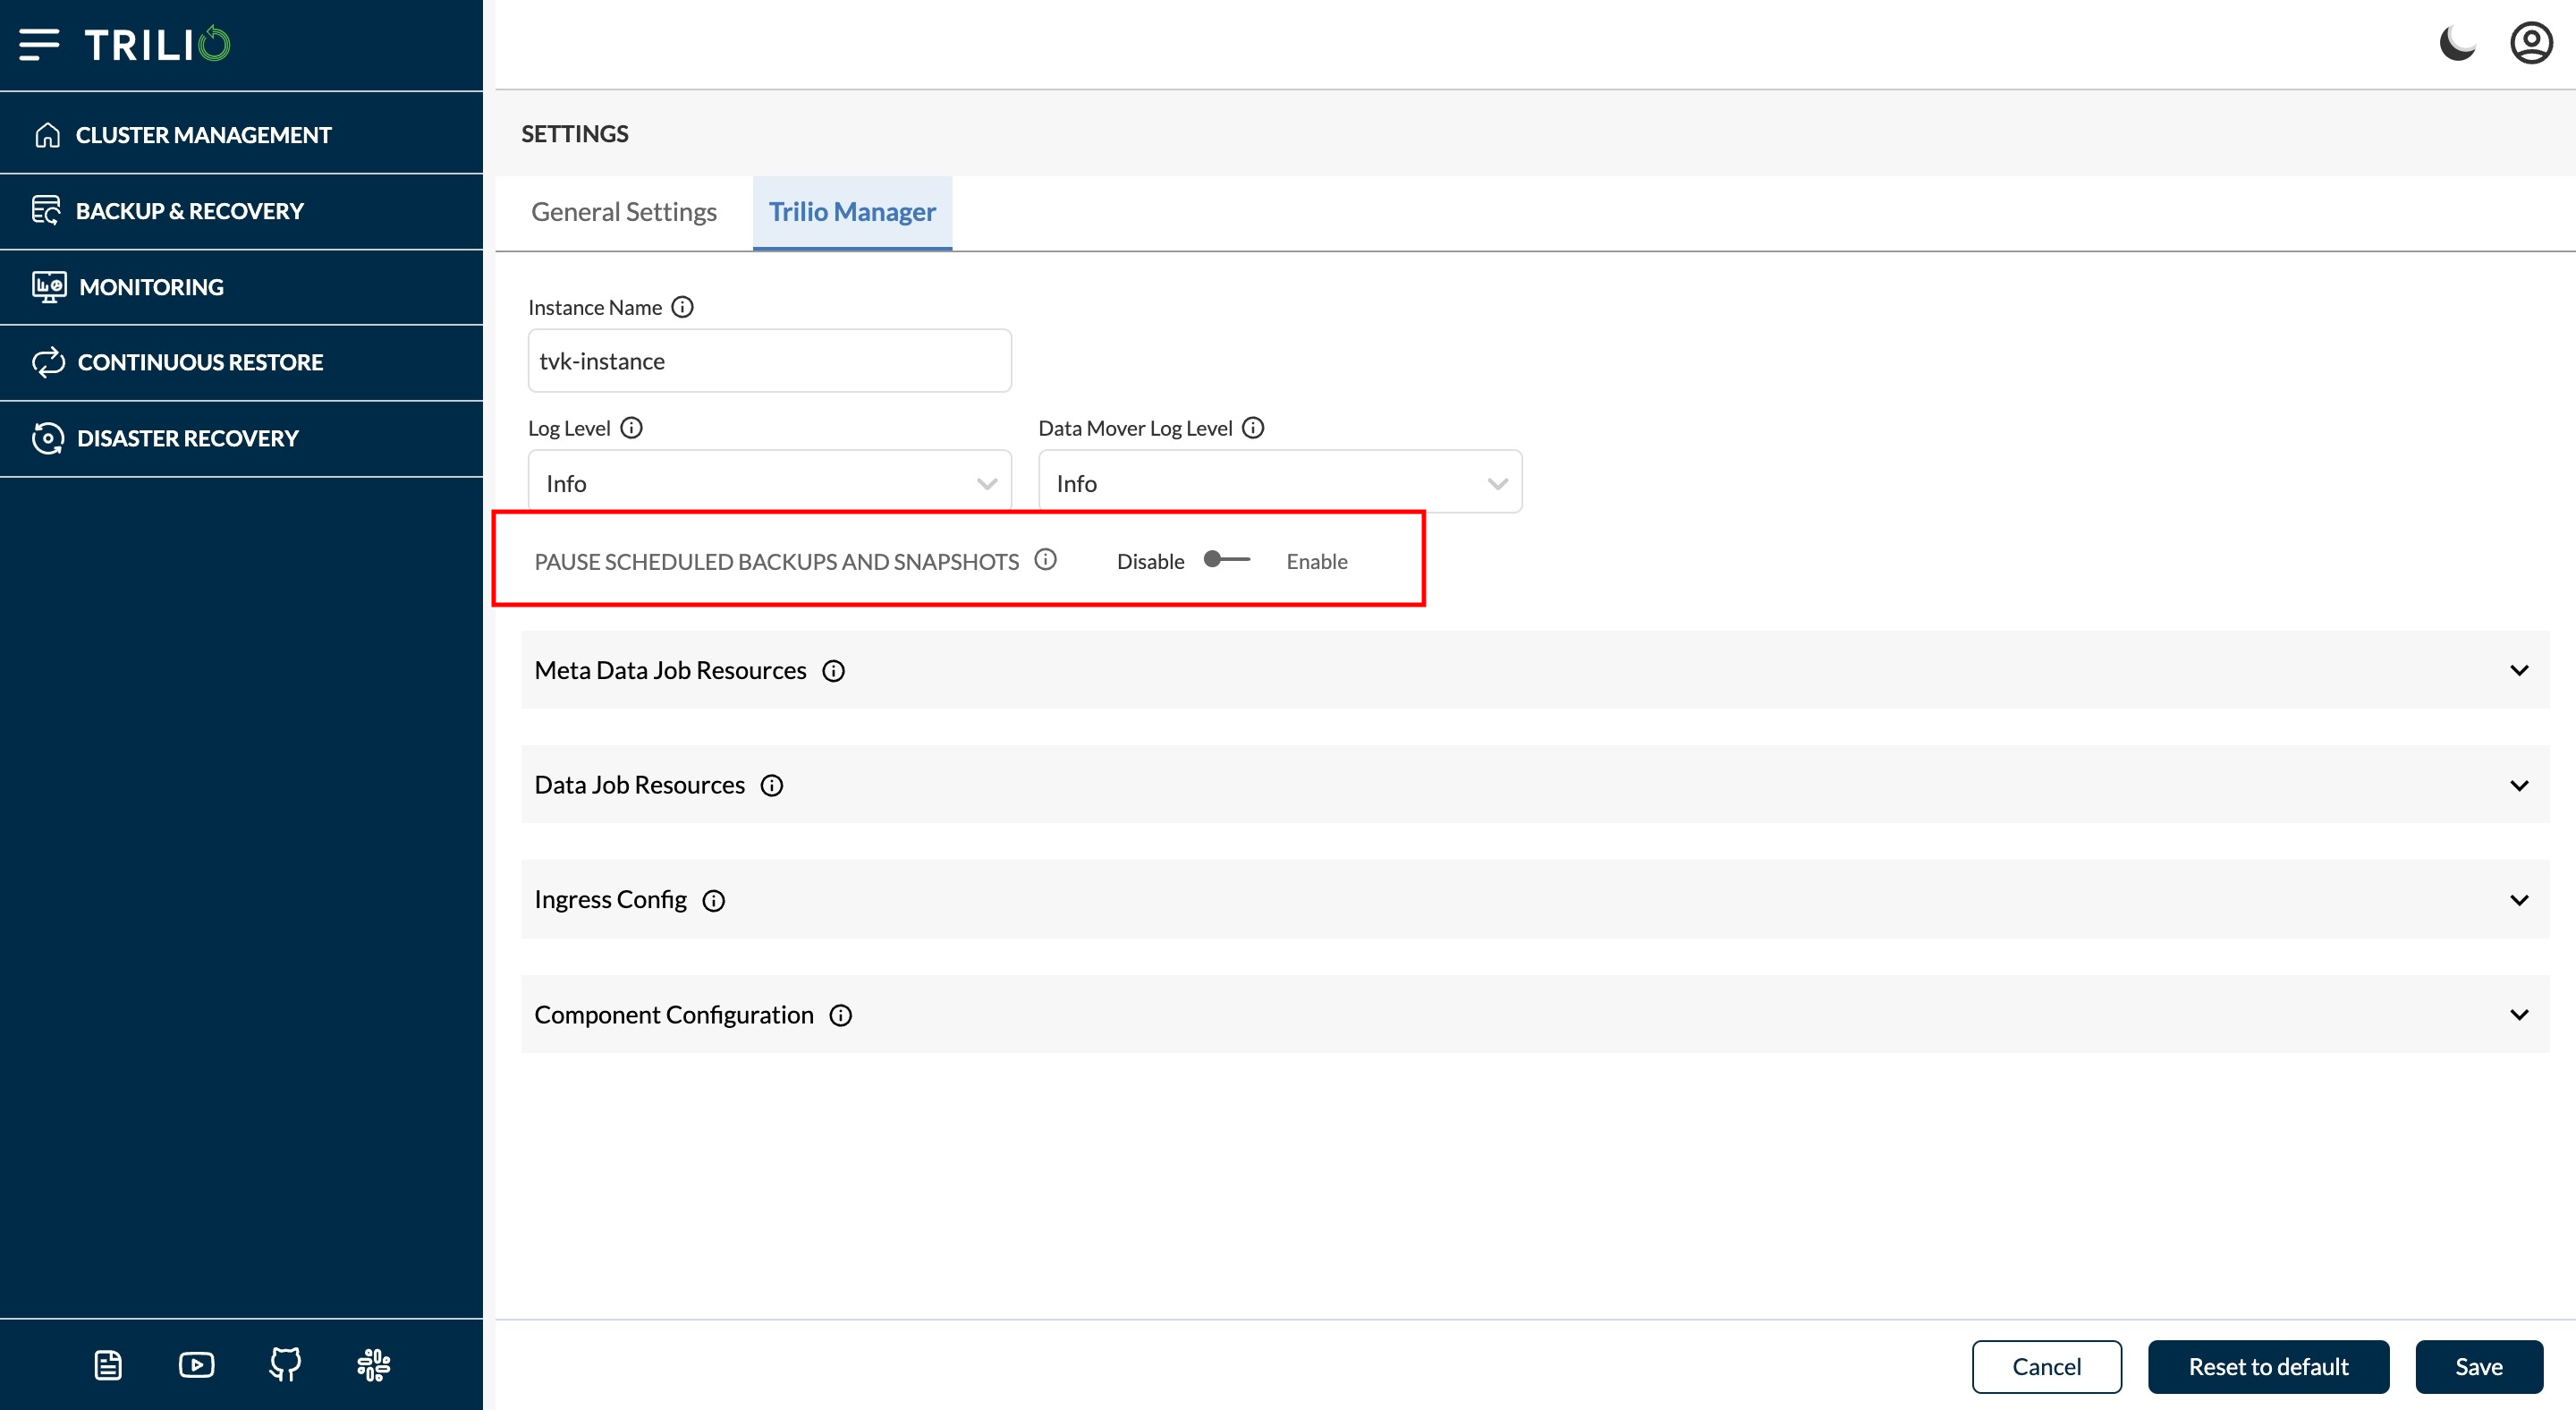Switch to the General Settings tab

pyautogui.click(x=623, y=212)
